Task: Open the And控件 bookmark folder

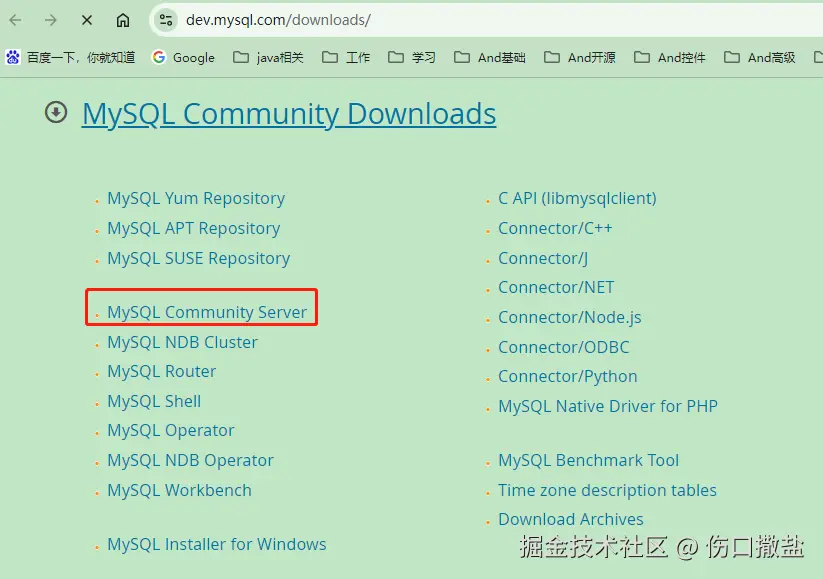Action: 670,57
